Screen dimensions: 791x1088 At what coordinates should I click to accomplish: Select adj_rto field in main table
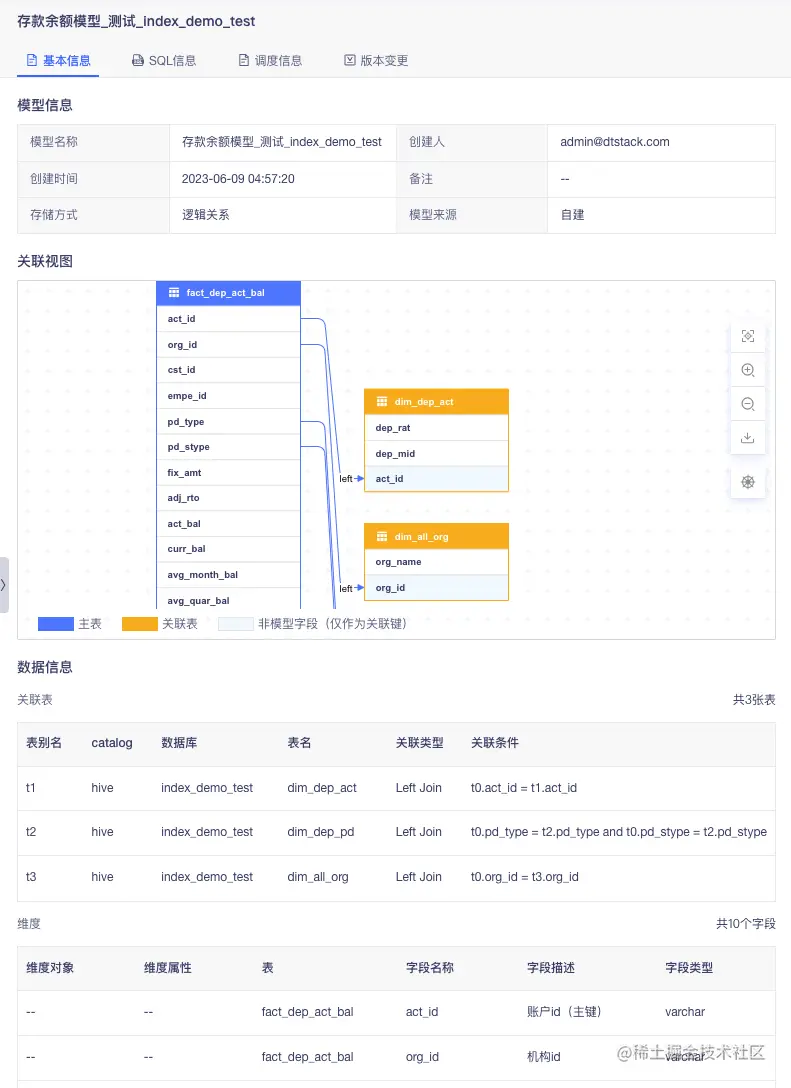[228, 498]
